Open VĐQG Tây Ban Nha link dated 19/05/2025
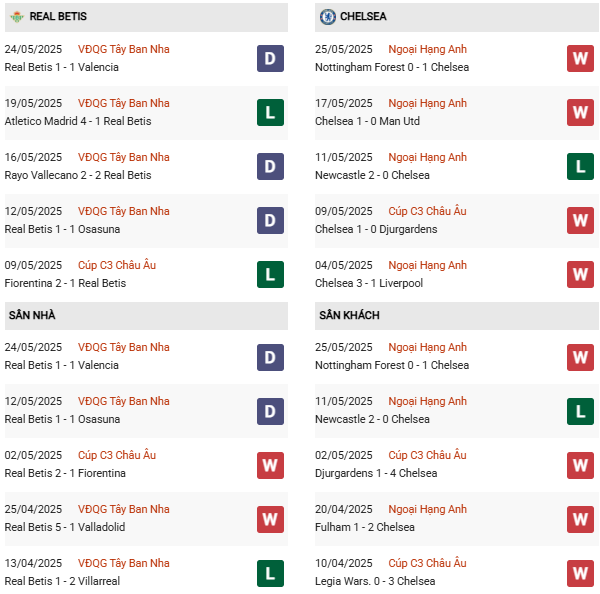The image size is (600, 594). click(x=124, y=103)
